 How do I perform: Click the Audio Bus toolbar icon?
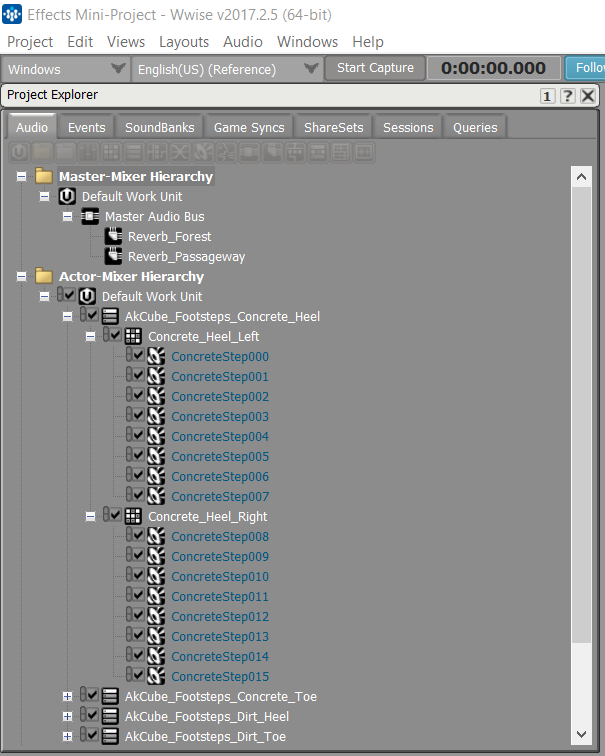click(x=249, y=152)
